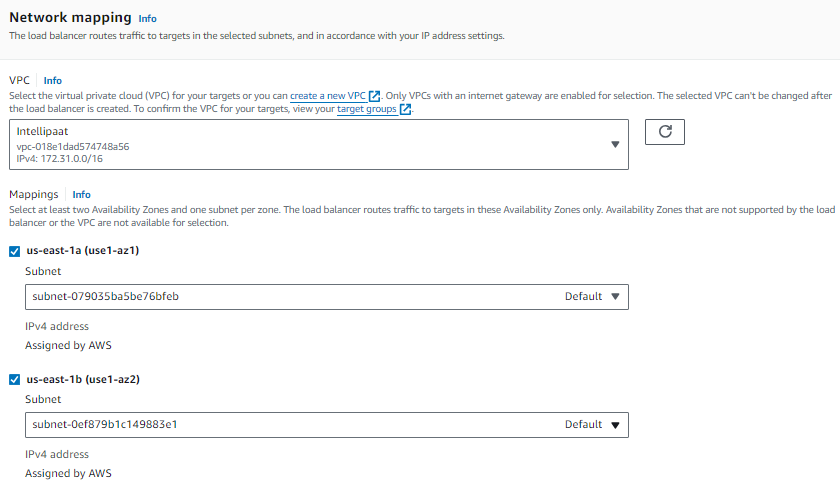Click the arrow icon in us-east-1b subnet field

tap(615, 424)
